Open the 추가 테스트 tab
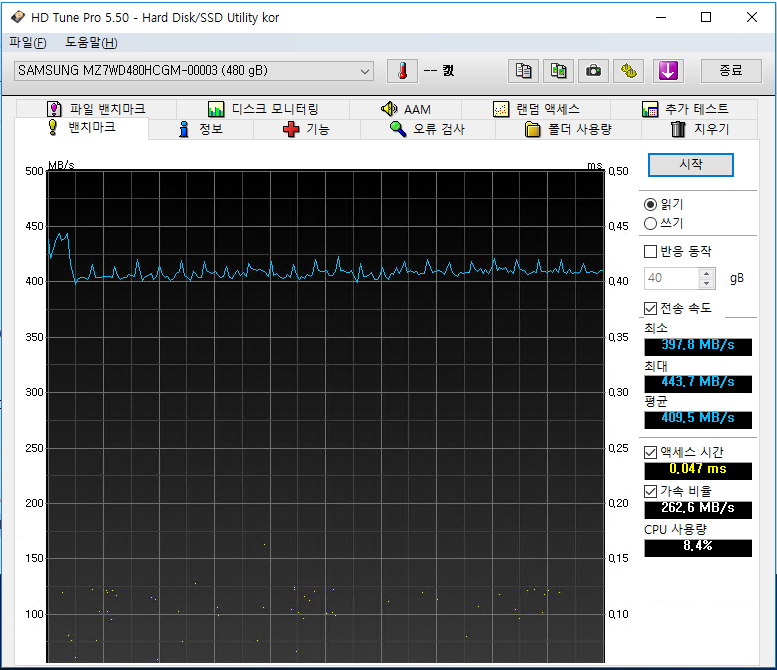The width and height of the screenshot is (777, 670). coord(684,109)
